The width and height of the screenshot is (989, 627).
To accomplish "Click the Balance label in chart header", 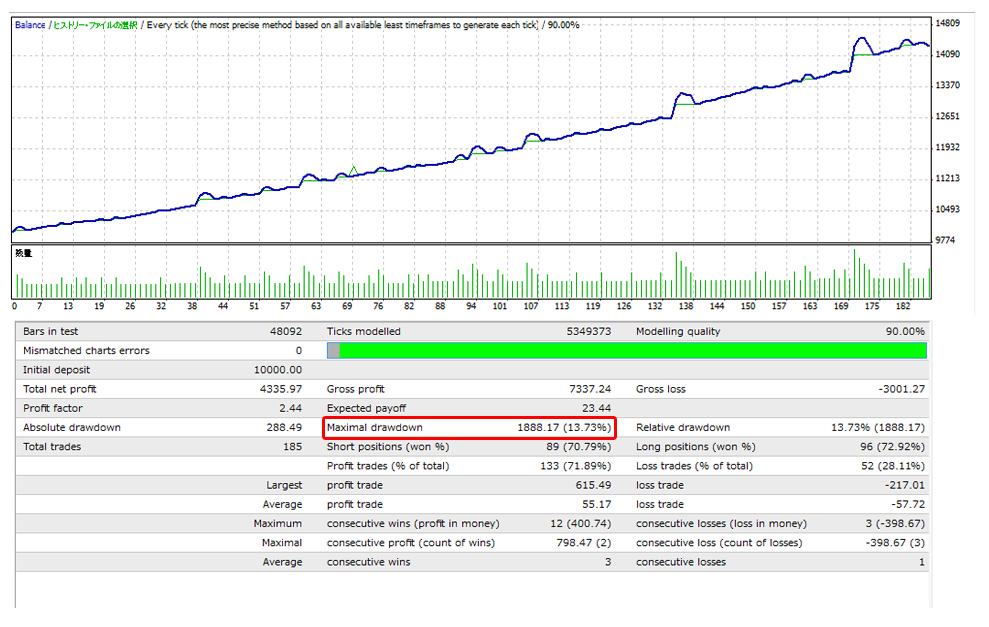I will click(x=30, y=25).
